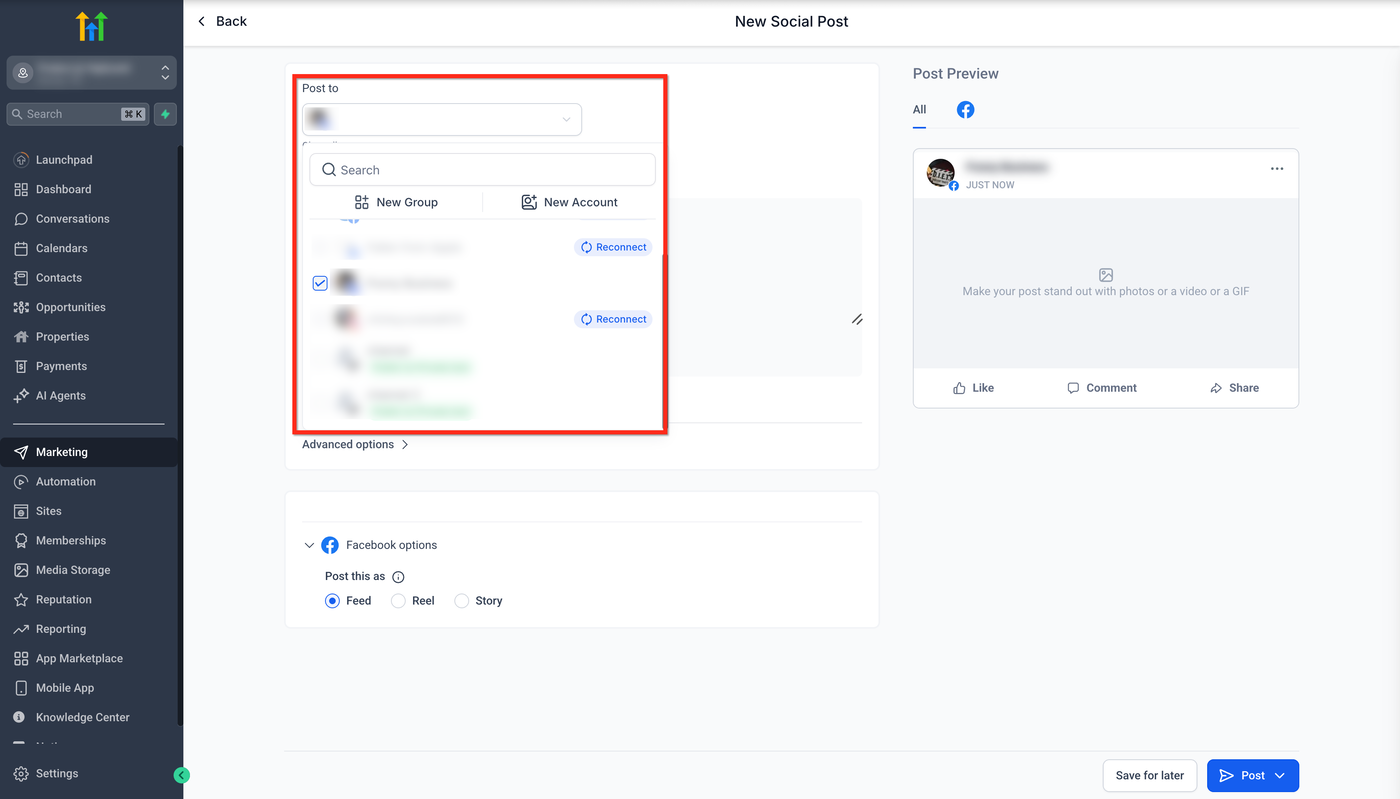Collapse the sidebar with green arrow button
Viewport: 1400px width, 799px height.
coord(181,775)
